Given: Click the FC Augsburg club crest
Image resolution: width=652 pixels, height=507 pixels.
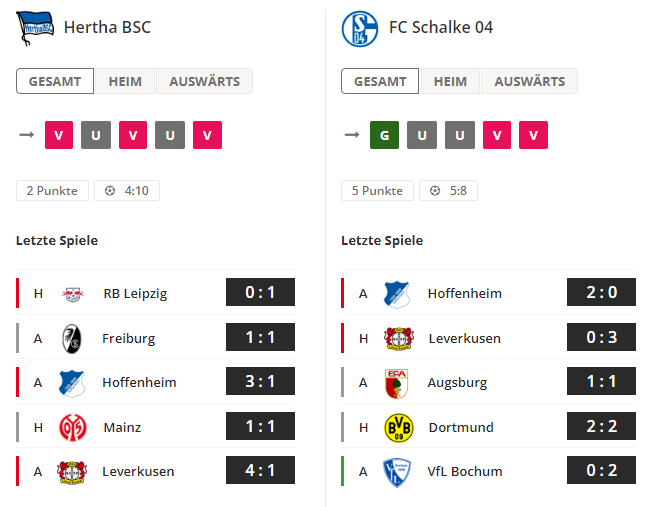Looking at the screenshot, I should click(397, 383).
